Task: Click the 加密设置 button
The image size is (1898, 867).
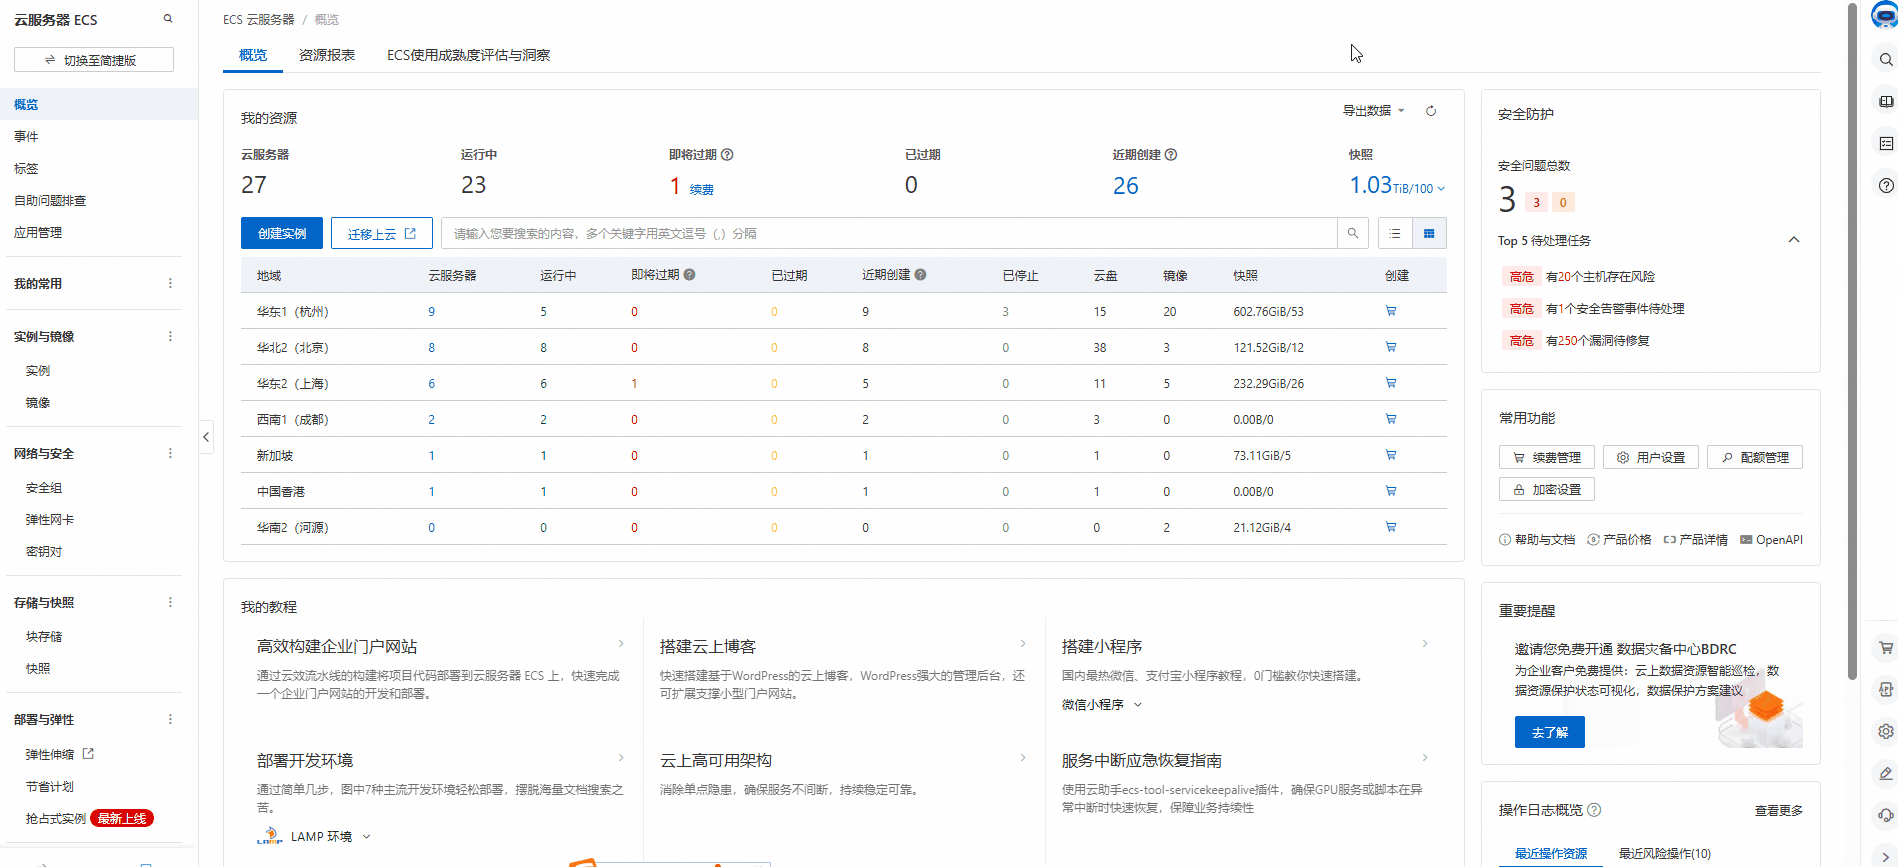Action: tap(1547, 490)
